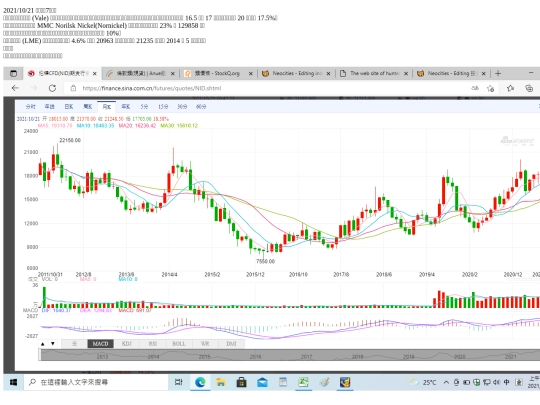Go back using browser back arrow
540x405 pixels.
coord(15,88)
